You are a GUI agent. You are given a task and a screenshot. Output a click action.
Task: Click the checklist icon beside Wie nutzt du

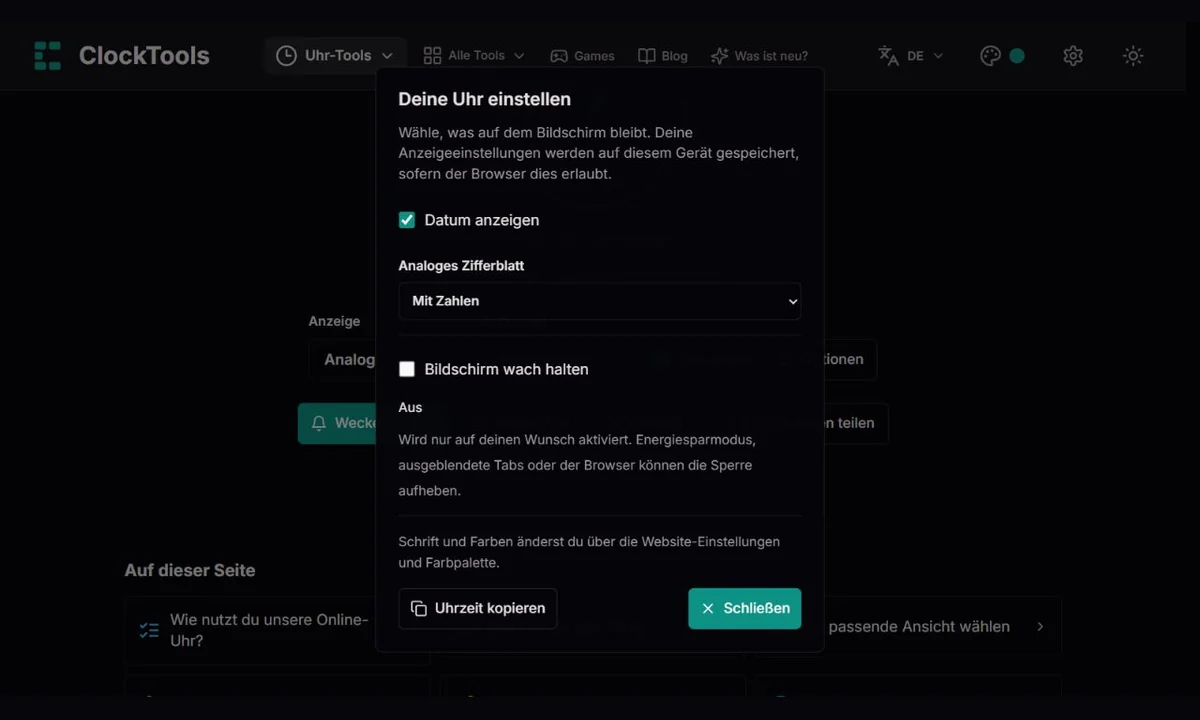point(149,630)
